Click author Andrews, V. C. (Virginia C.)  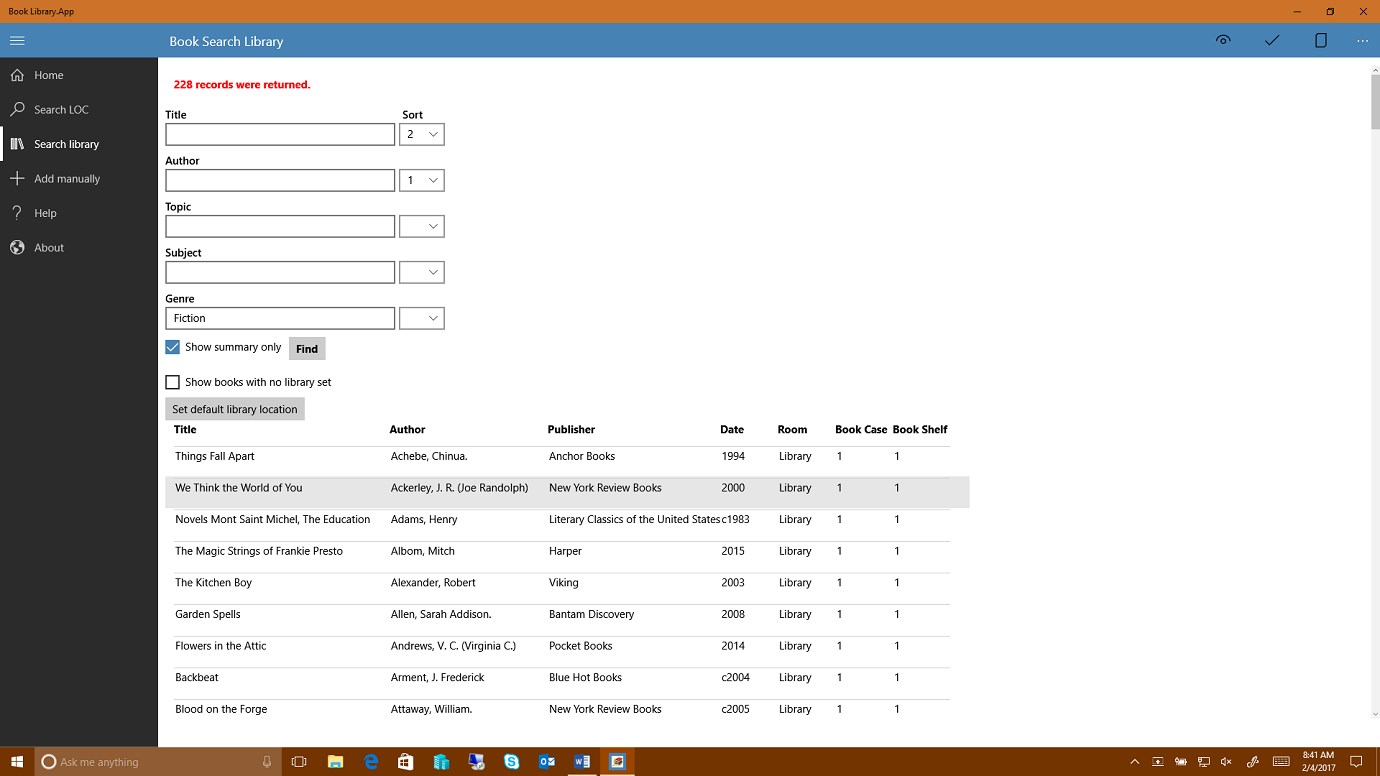453,646
